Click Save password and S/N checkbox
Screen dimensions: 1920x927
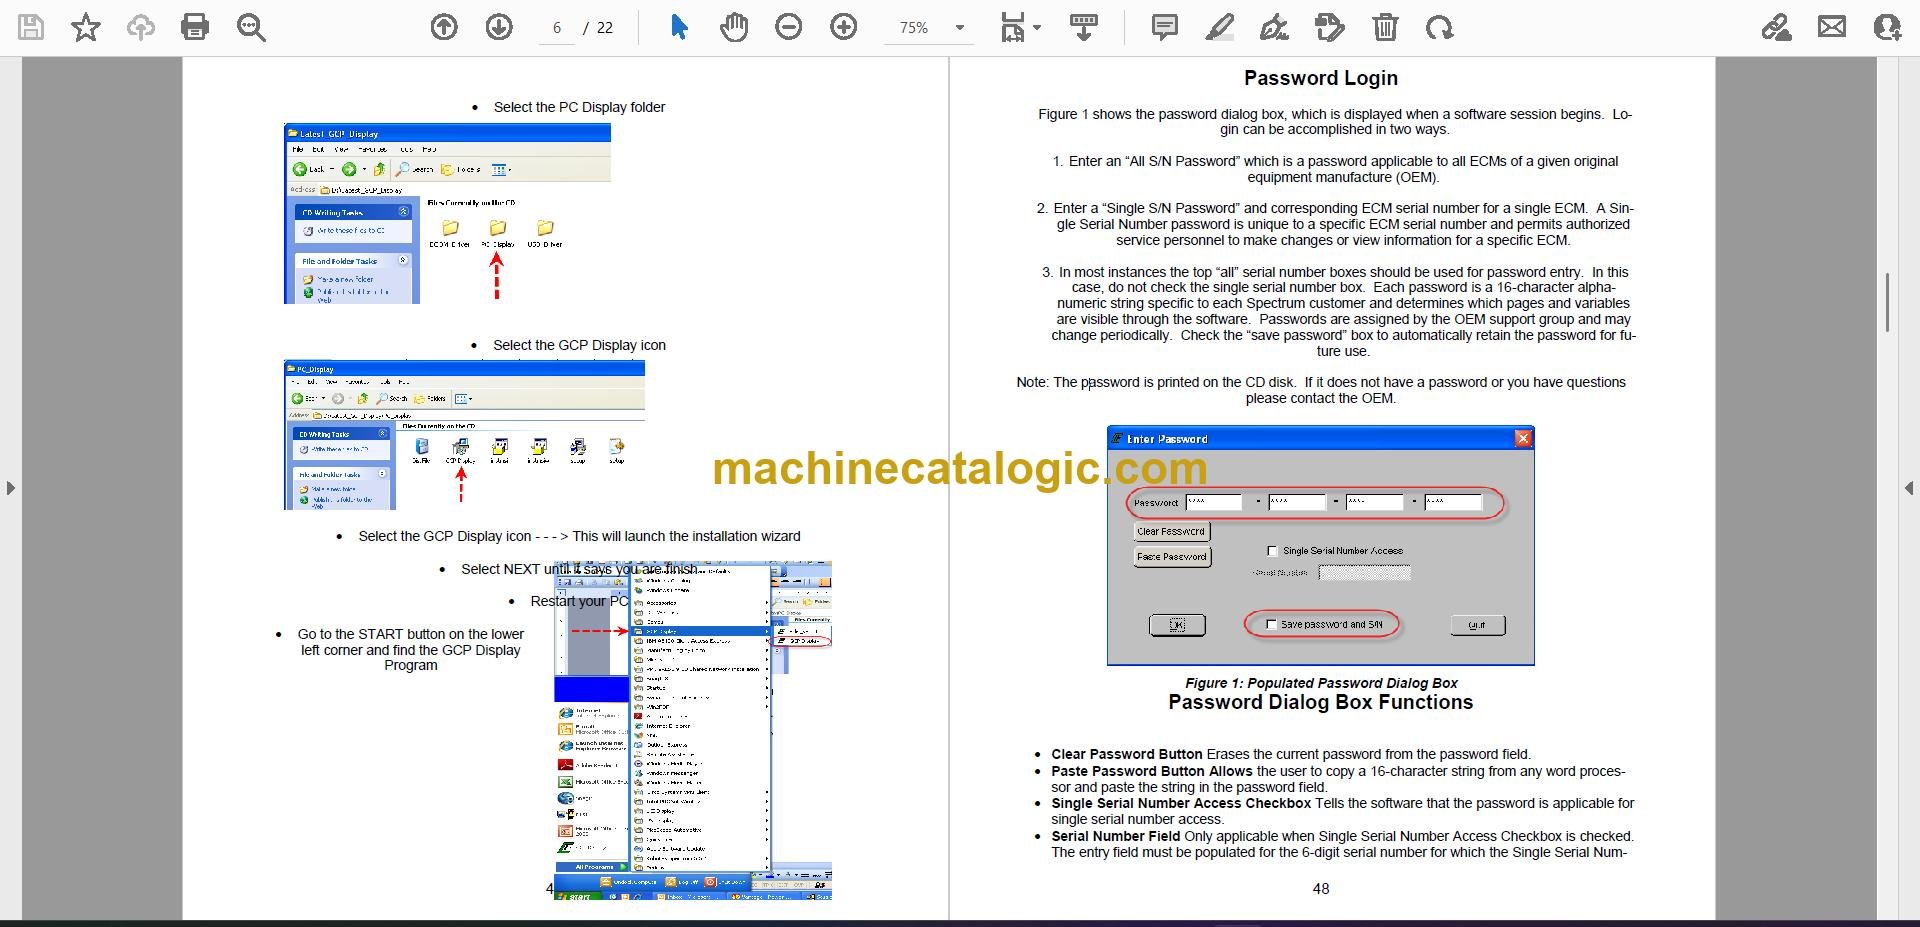(1272, 624)
